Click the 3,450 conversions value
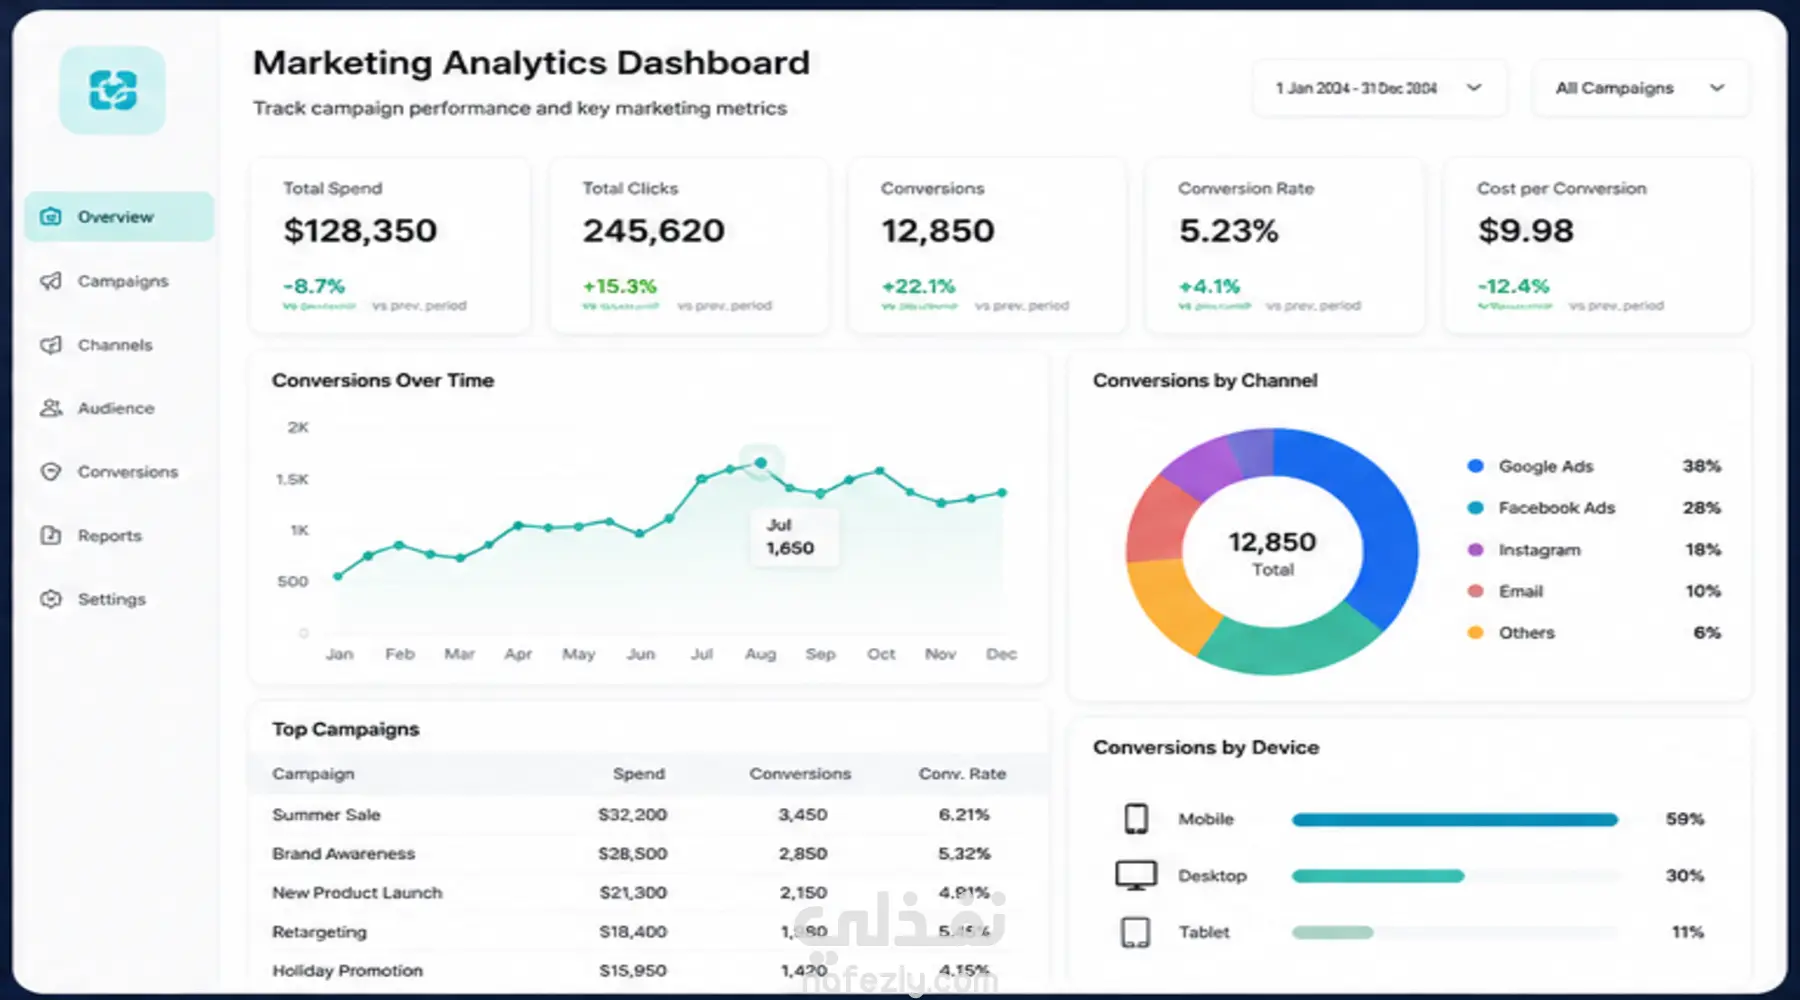The height and width of the screenshot is (1000, 1800). (803, 815)
